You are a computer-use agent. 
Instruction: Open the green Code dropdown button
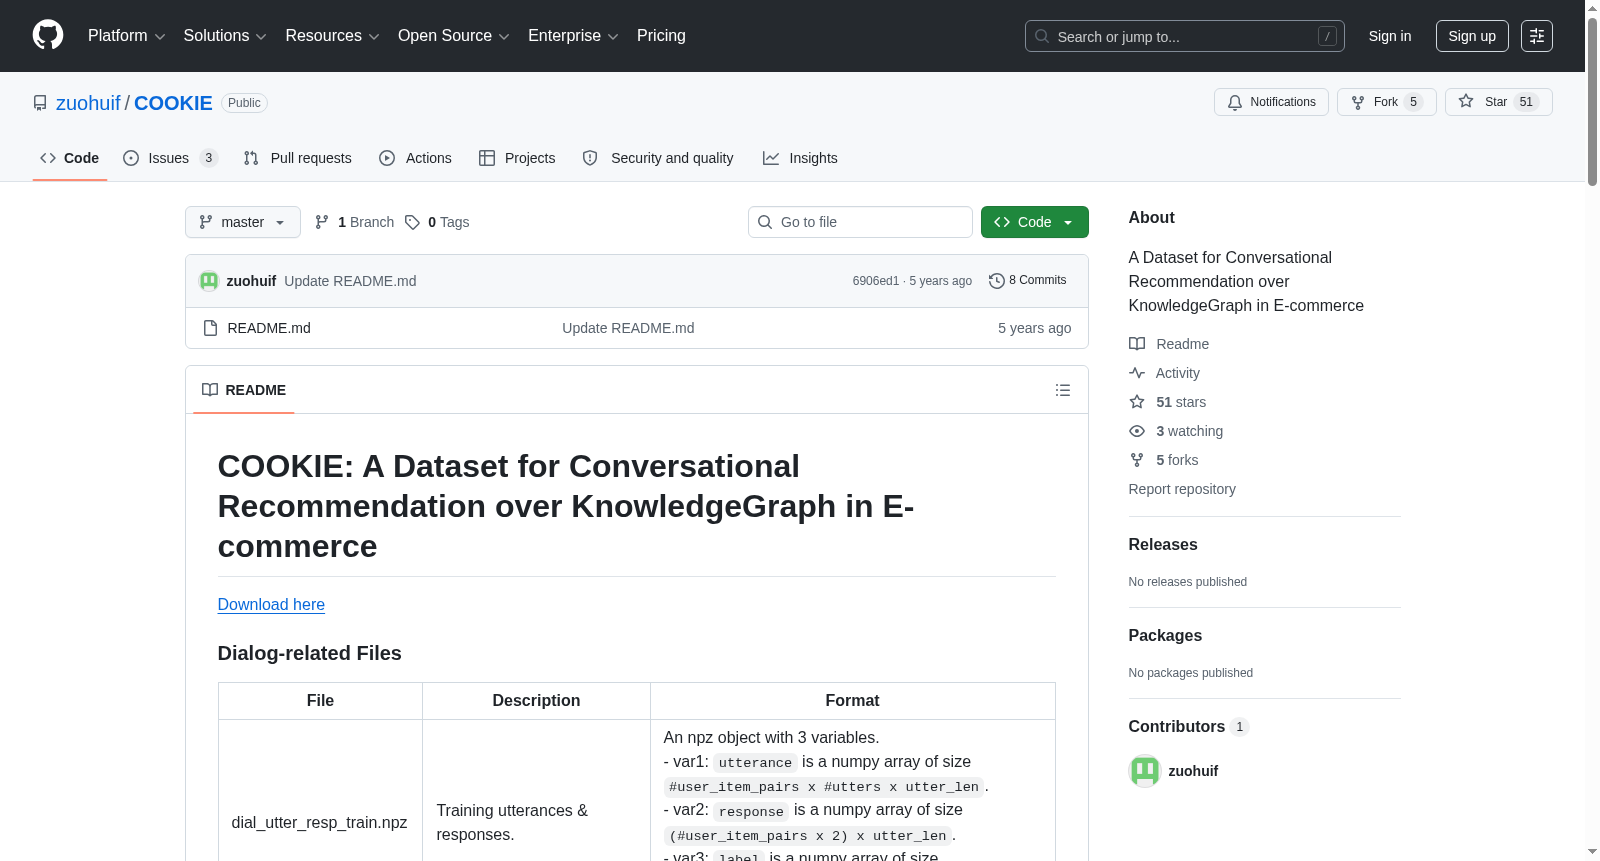pyautogui.click(x=1035, y=222)
